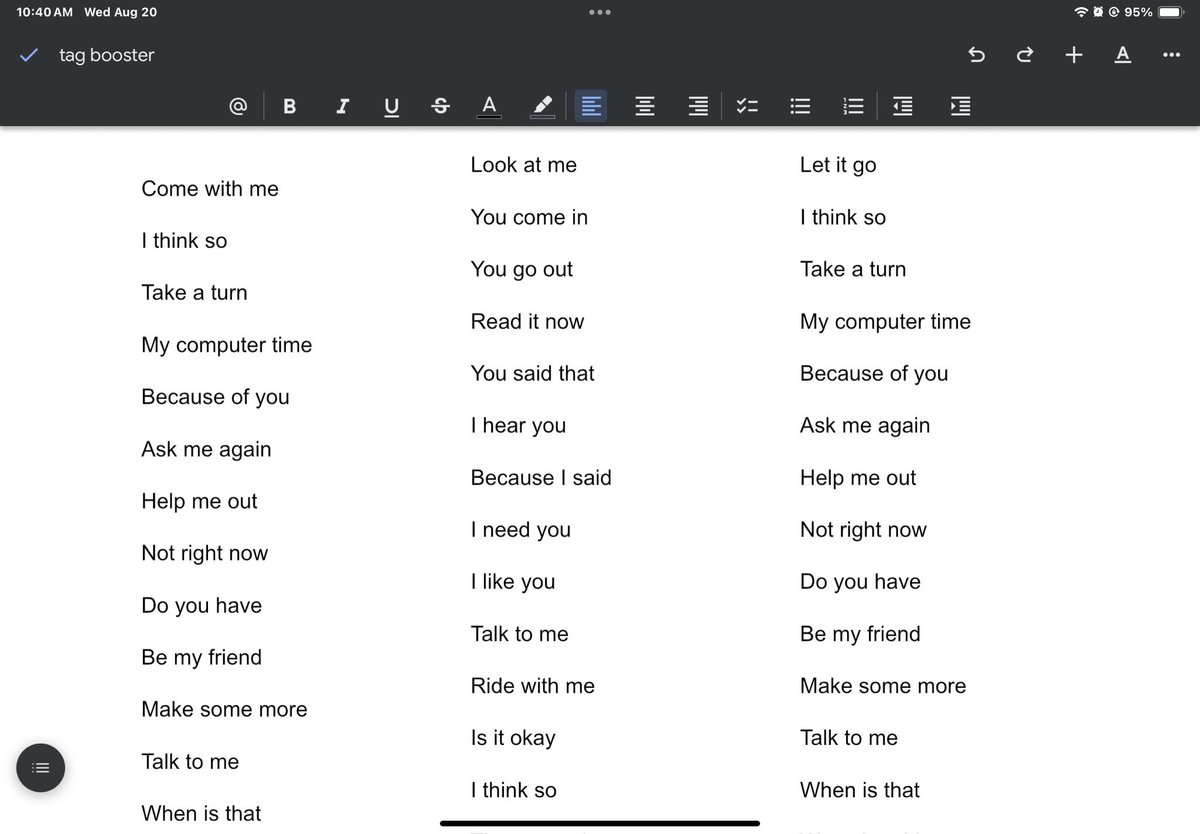The width and height of the screenshot is (1200, 834).
Task: Open the insert plus menu
Action: (x=1074, y=55)
